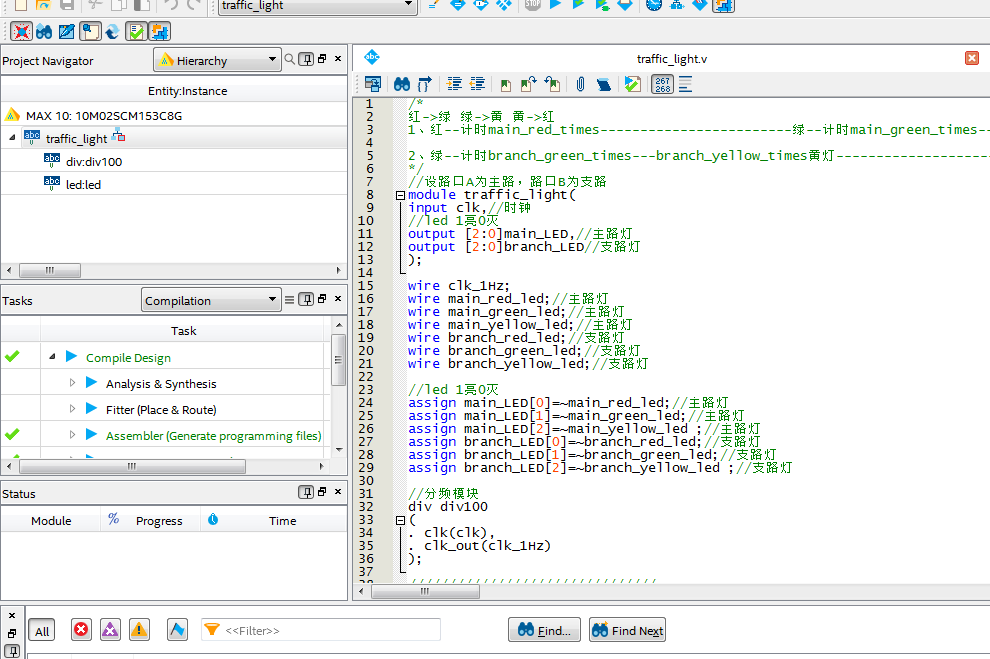
Task: Click the Find Next button
Action: 627,631
